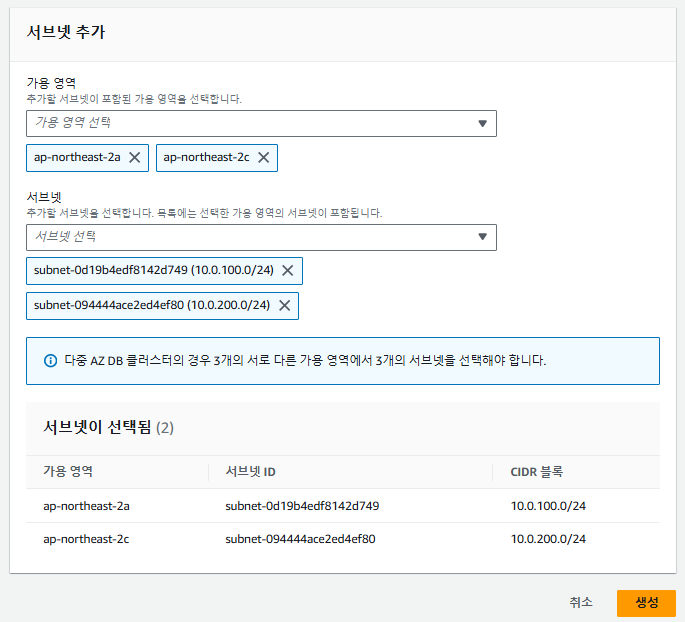
Task: Select CIDR value 10.0.200.0/24 in table
Action: (x=548, y=539)
